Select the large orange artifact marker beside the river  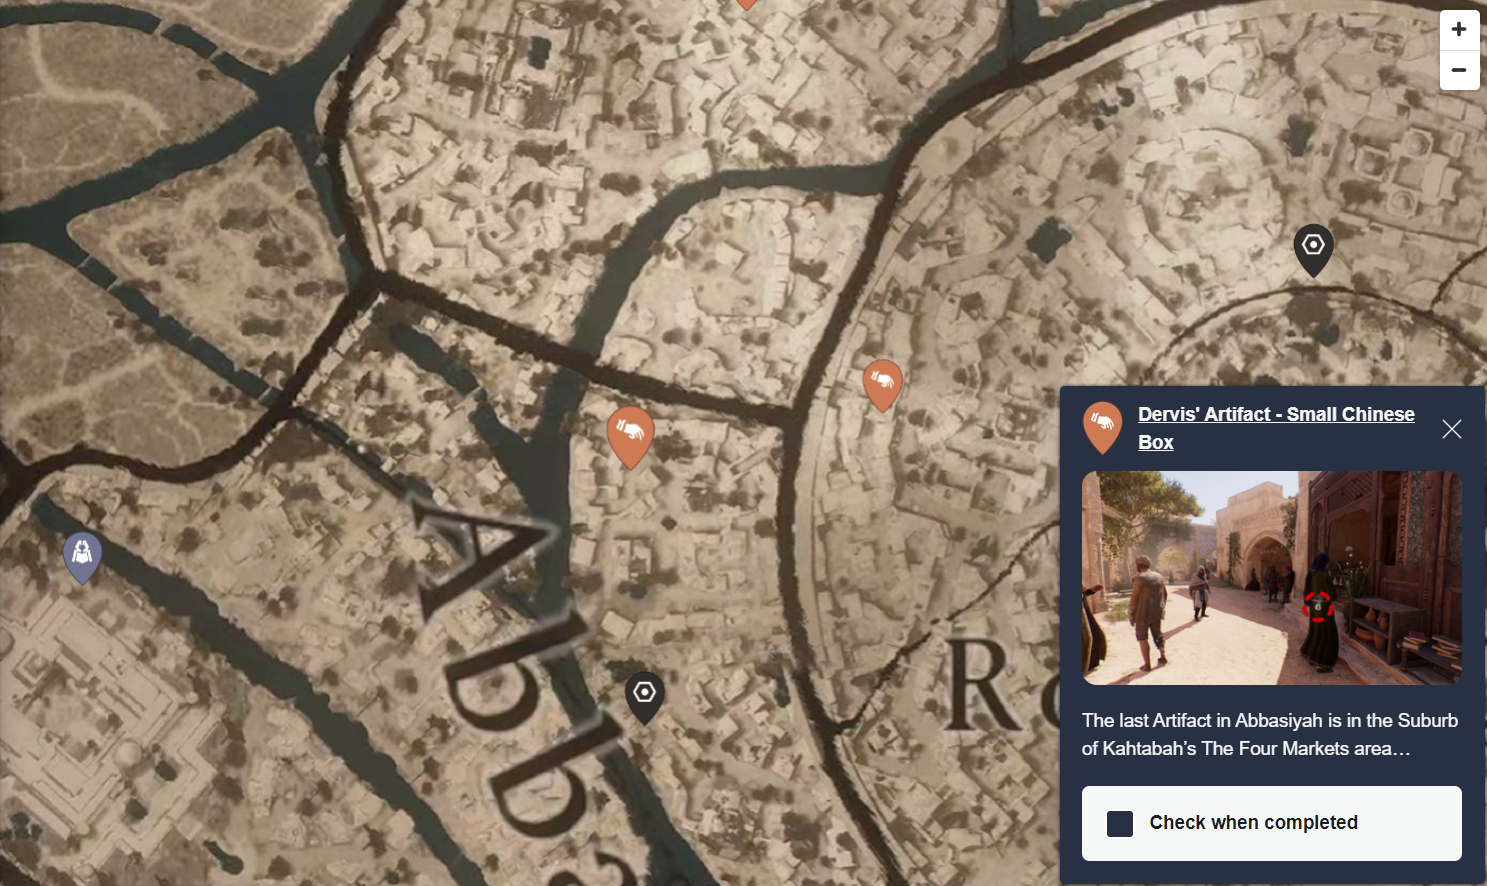[x=630, y=437]
